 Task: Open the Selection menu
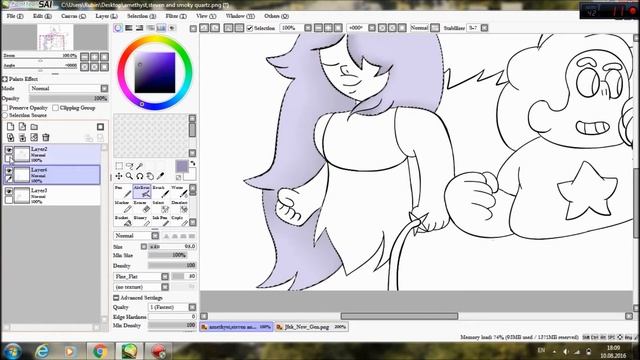141,16
